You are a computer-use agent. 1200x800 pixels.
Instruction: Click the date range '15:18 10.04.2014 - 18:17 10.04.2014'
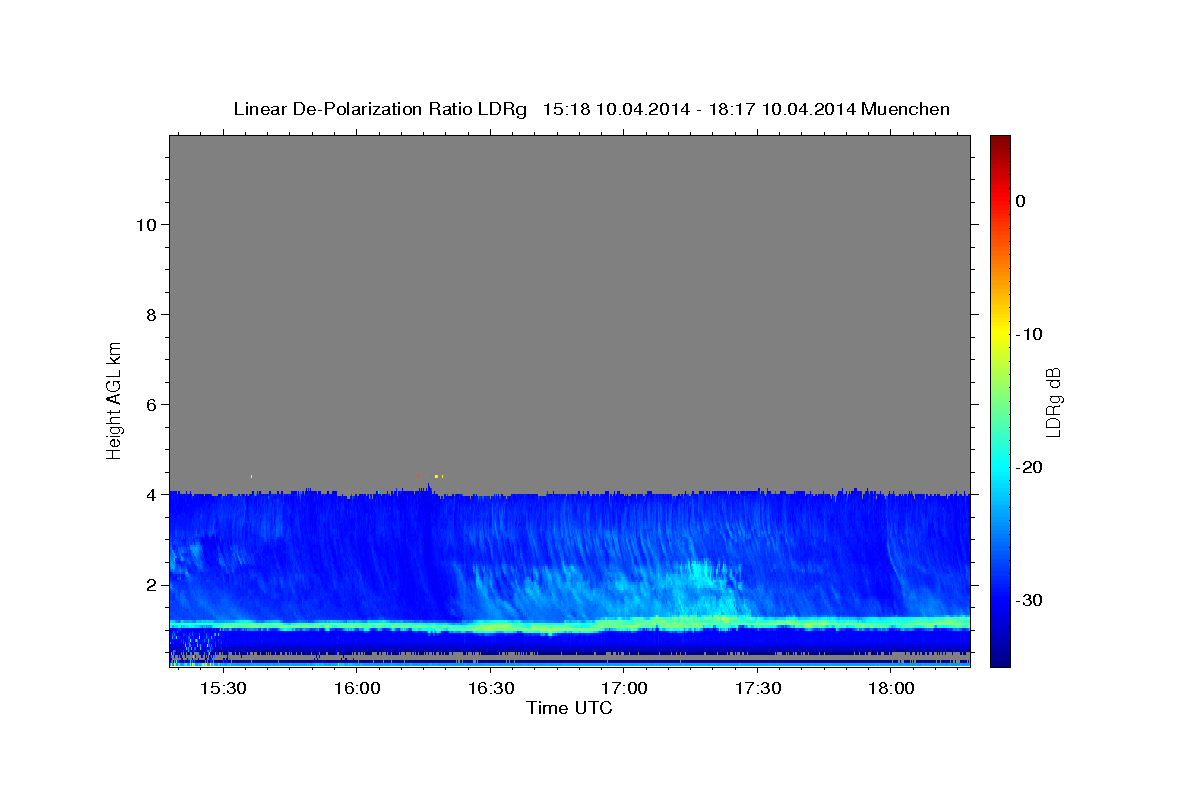coord(699,109)
